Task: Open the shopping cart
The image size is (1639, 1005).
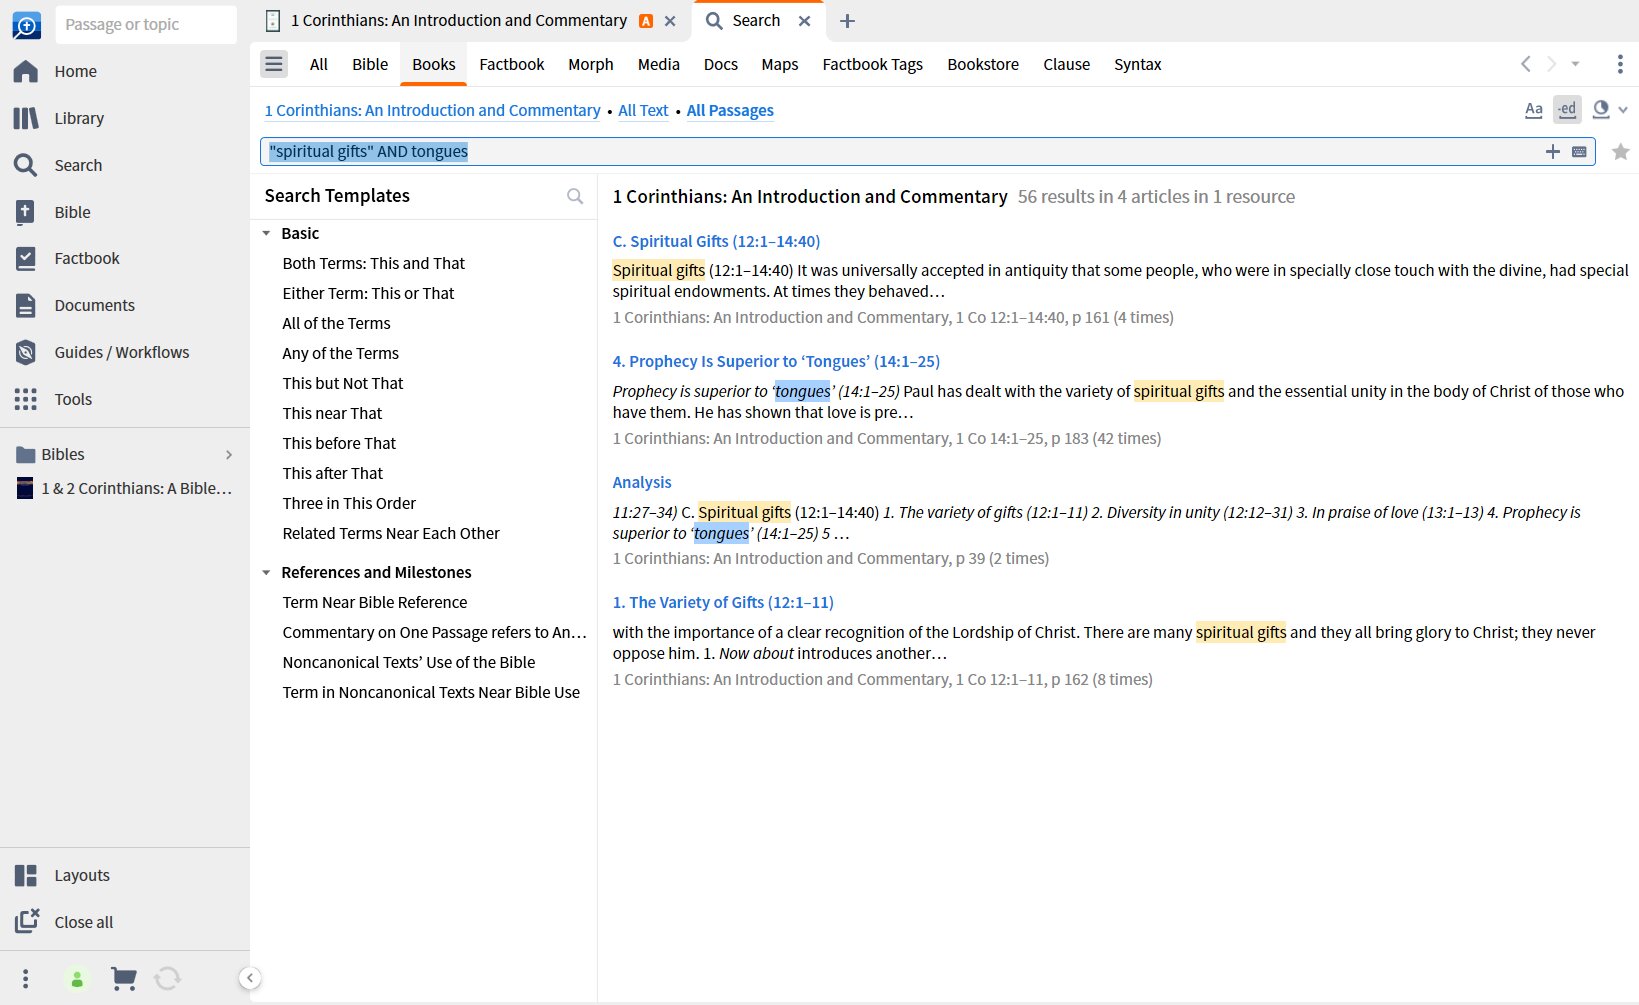Action: coord(124,979)
